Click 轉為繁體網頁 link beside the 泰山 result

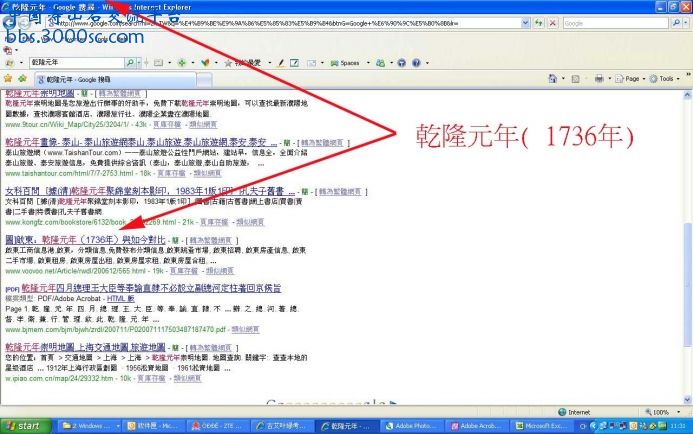pos(322,143)
